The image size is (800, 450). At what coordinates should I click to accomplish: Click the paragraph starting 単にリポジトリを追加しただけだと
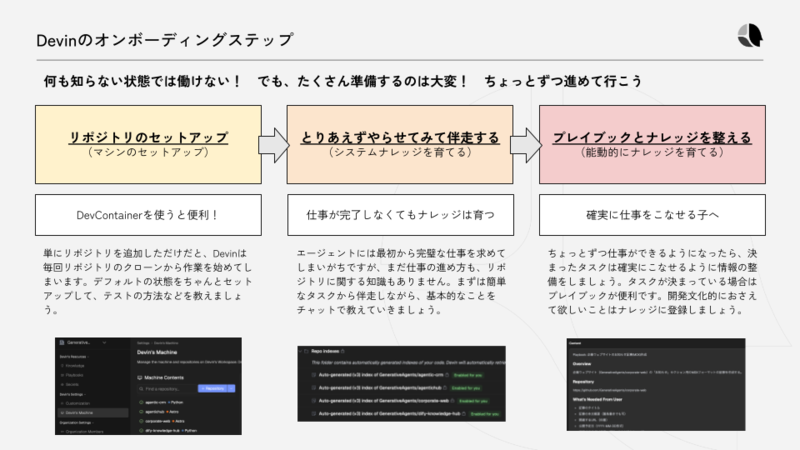[148, 281]
